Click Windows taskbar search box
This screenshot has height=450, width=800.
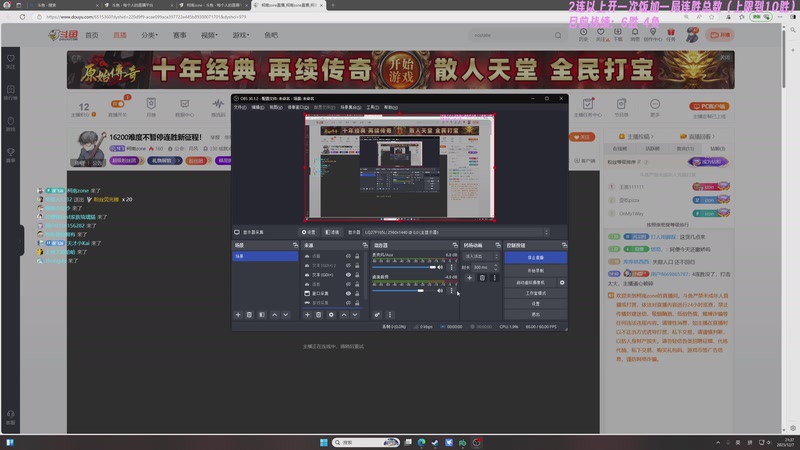tap(366, 442)
